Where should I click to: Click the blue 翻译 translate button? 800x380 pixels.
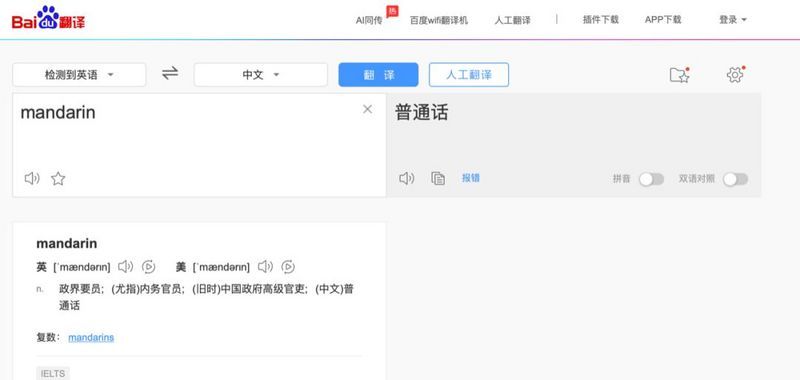pyautogui.click(x=378, y=75)
